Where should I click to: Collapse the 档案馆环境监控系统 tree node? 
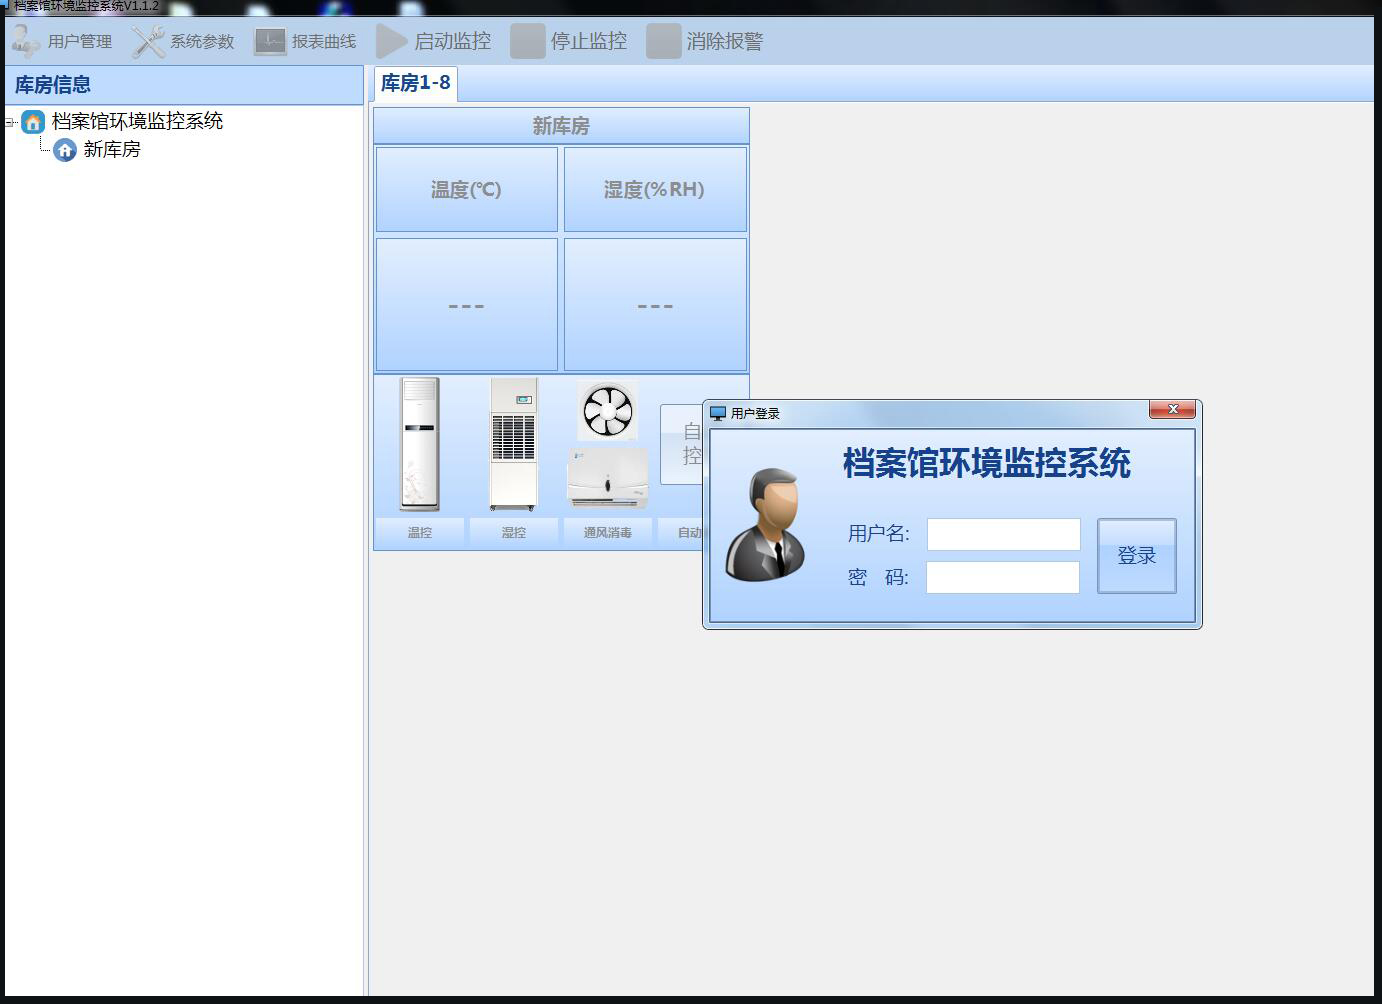(10, 122)
